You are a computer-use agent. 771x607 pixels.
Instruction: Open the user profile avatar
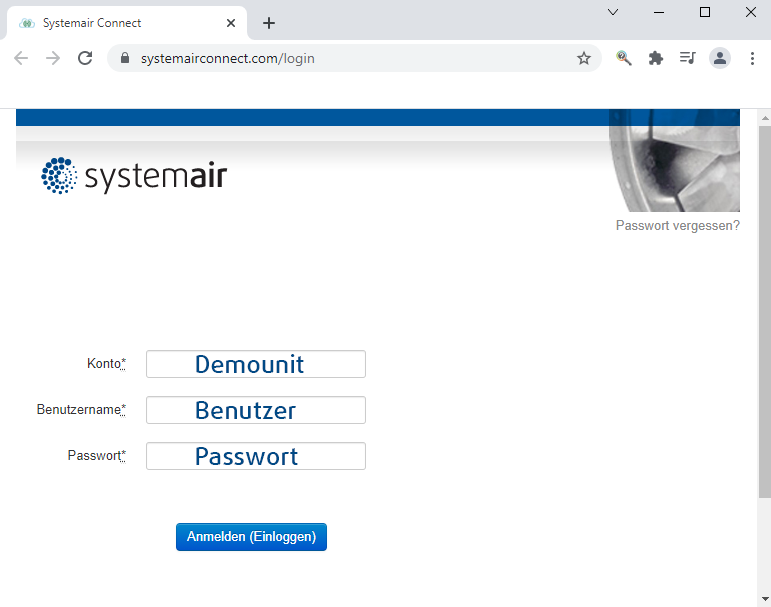point(720,58)
